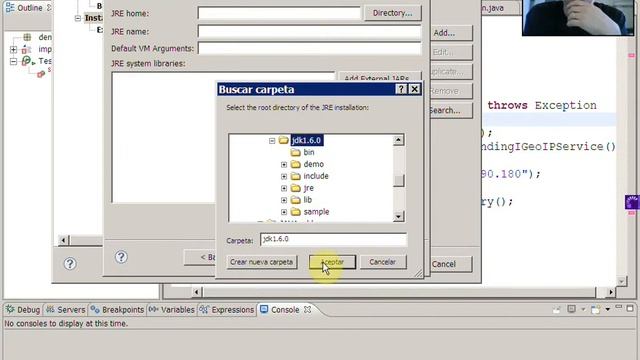The width and height of the screenshot is (640, 360).
Task: Click the bin folder icon
Action: tap(296, 152)
